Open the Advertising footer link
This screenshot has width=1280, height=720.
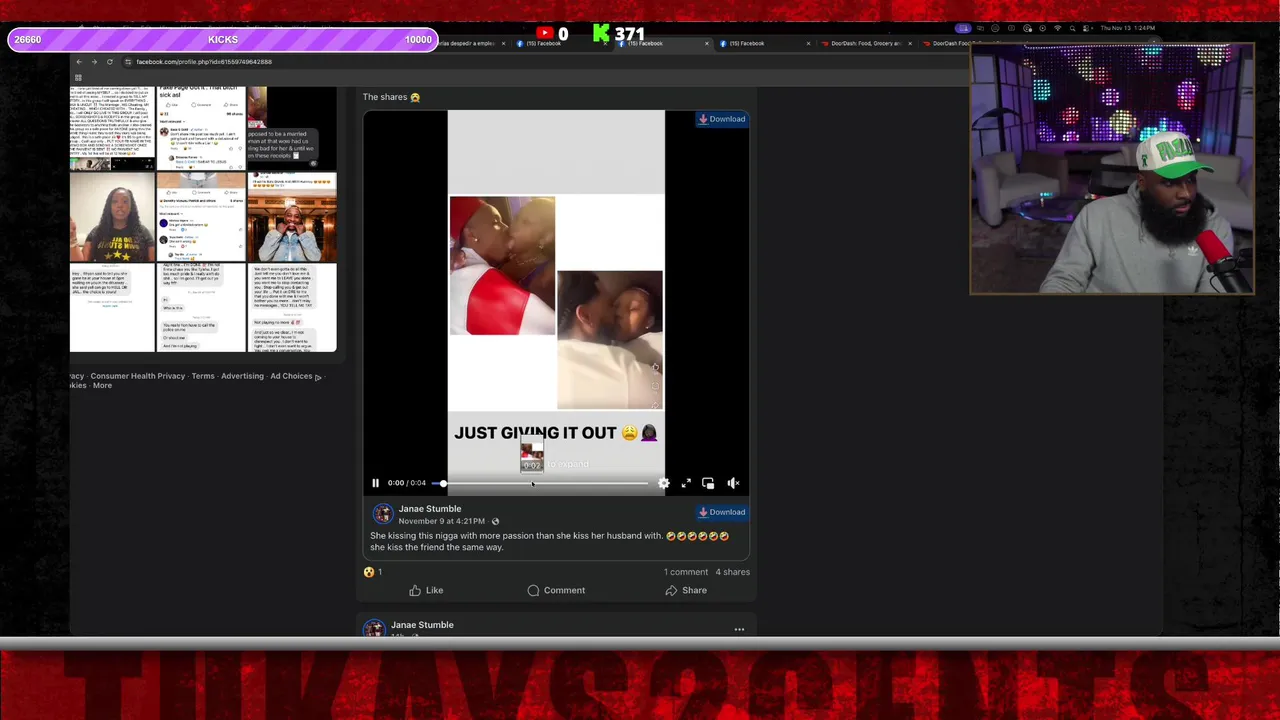(x=242, y=376)
